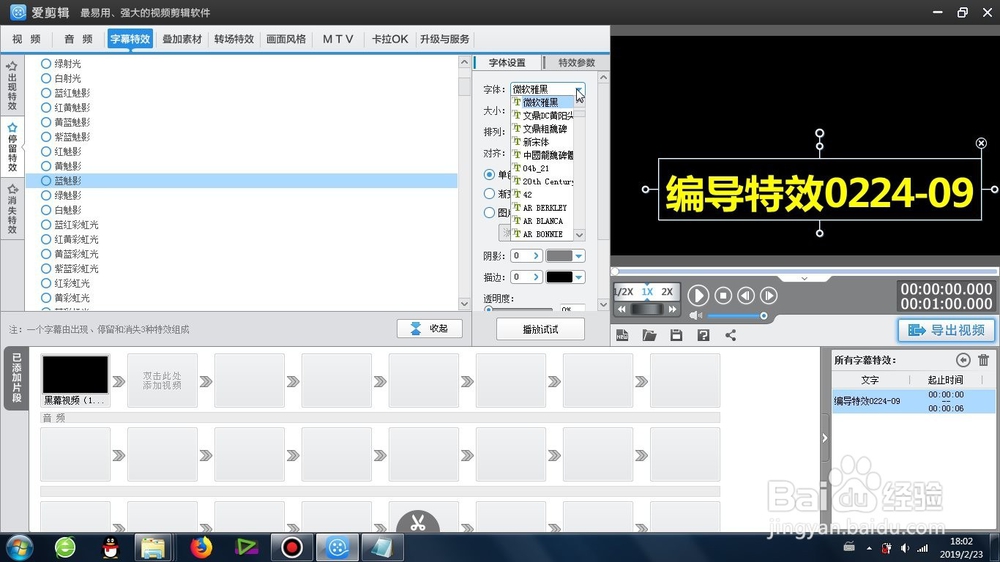Open the stroke color dropdown arrow
Screen dimensions: 1000x562
[x=578, y=277]
